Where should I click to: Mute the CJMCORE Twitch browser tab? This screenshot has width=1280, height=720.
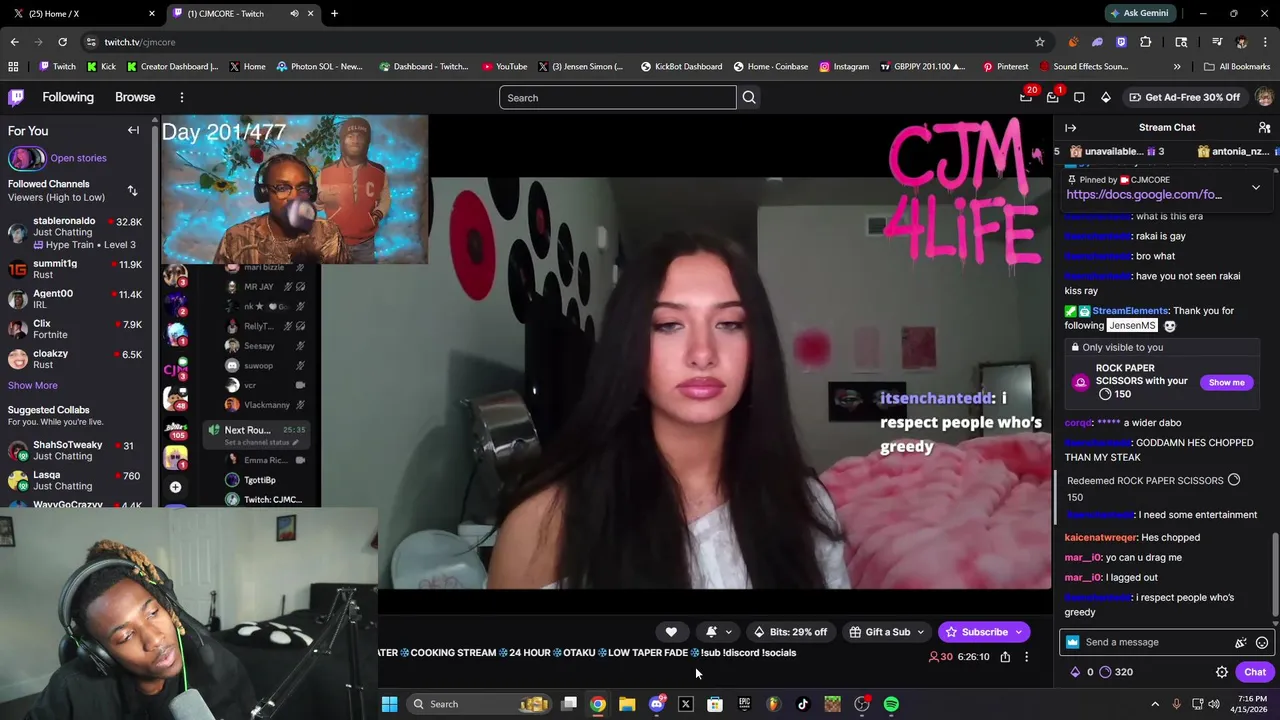pyautogui.click(x=294, y=13)
